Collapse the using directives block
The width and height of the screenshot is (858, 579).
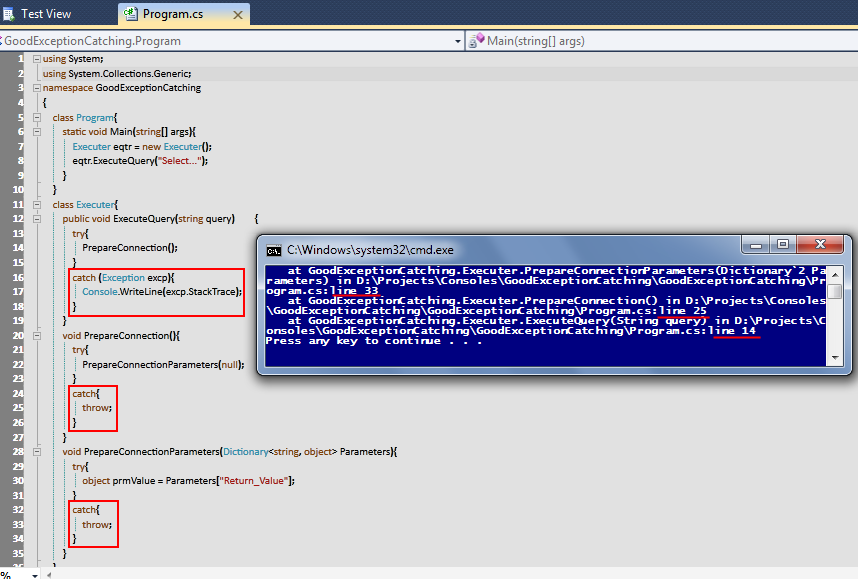click(x=37, y=59)
